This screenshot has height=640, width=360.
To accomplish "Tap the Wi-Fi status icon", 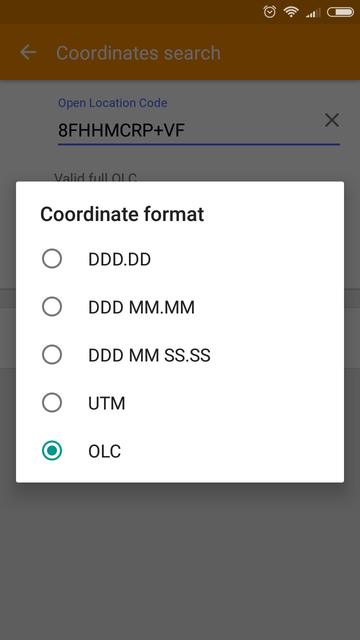I will point(291,12).
